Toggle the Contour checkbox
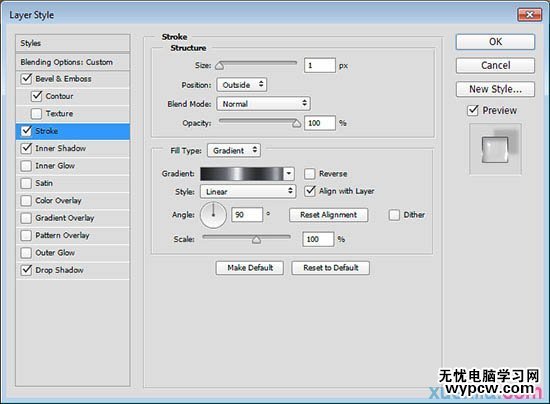The width and height of the screenshot is (550, 404). click(x=36, y=96)
